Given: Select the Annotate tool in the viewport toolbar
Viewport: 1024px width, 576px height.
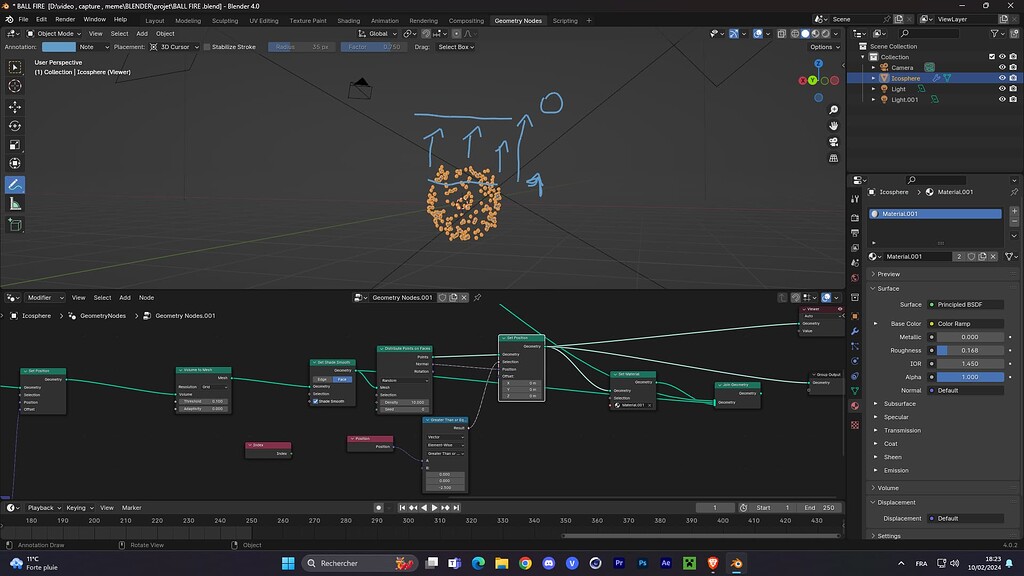Looking at the screenshot, I should click(14, 184).
